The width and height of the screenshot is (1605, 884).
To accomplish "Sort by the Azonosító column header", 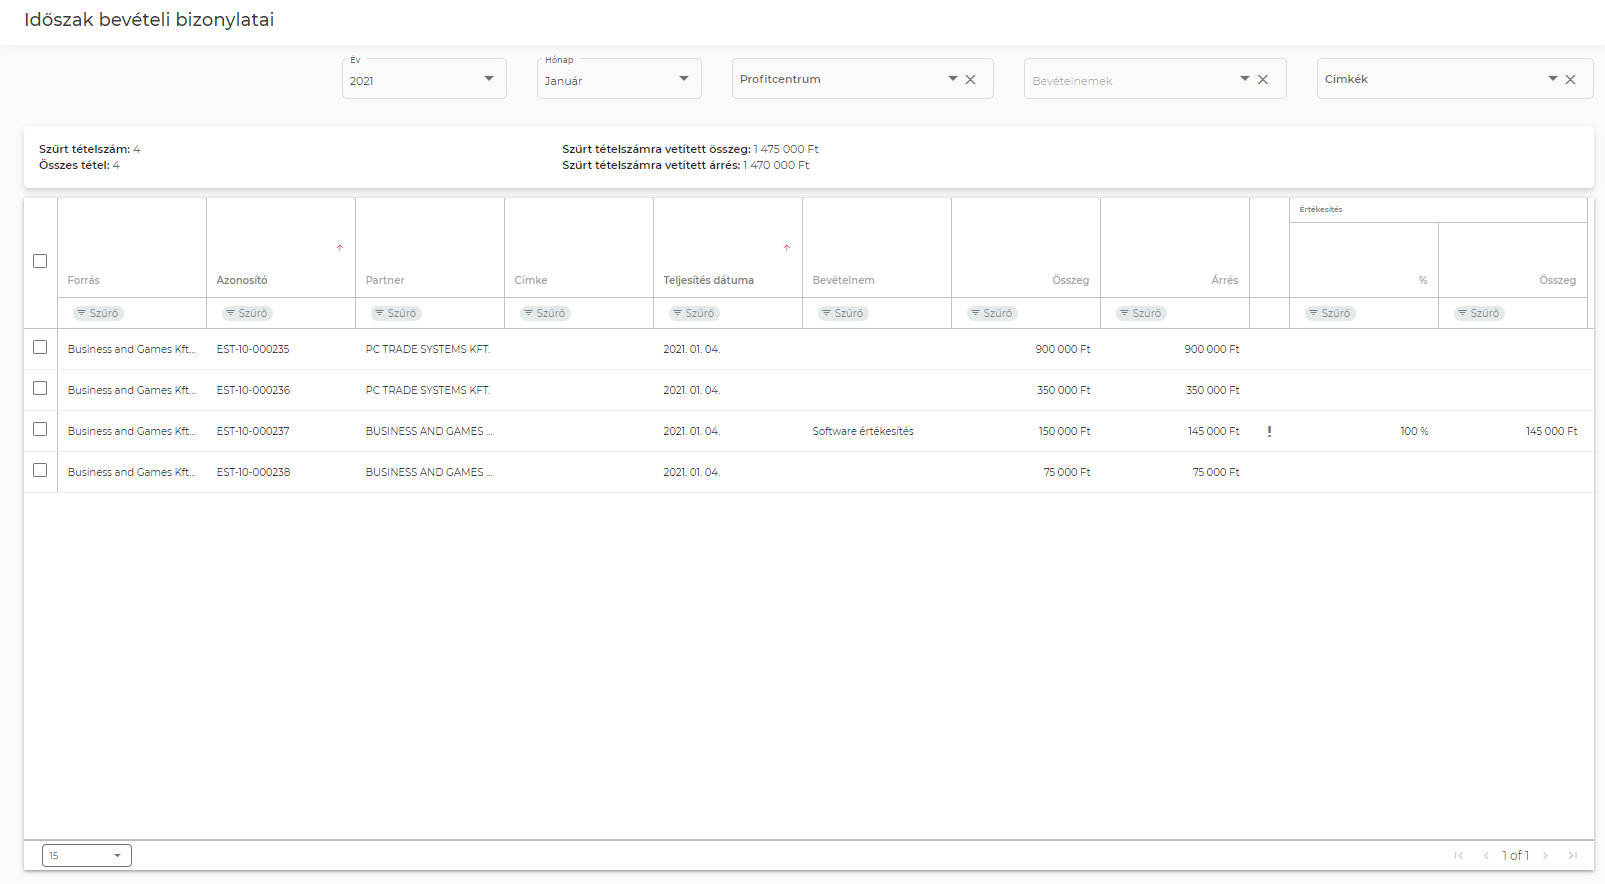I will (242, 280).
